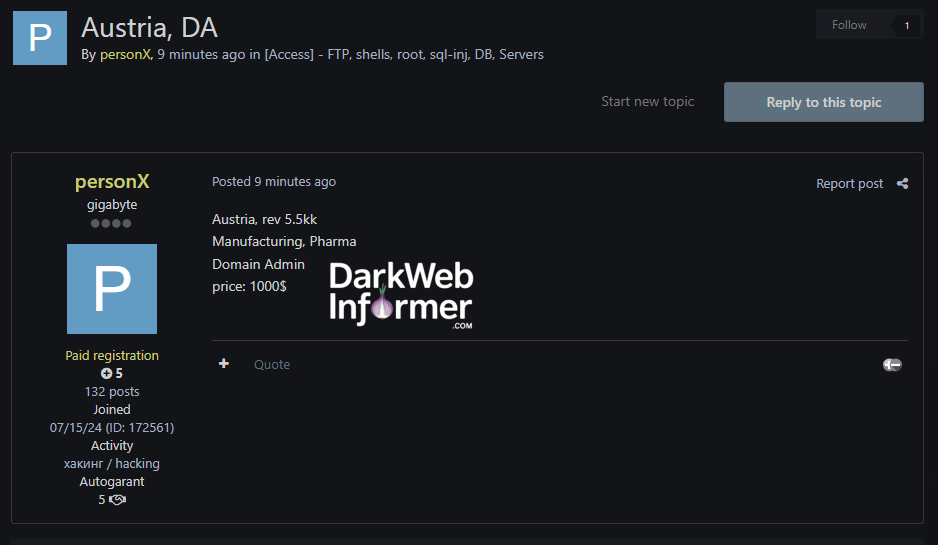Click the DarkWeb Informer logo image
Image resolution: width=938 pixels, height=545 pixels.
(401, 295)
